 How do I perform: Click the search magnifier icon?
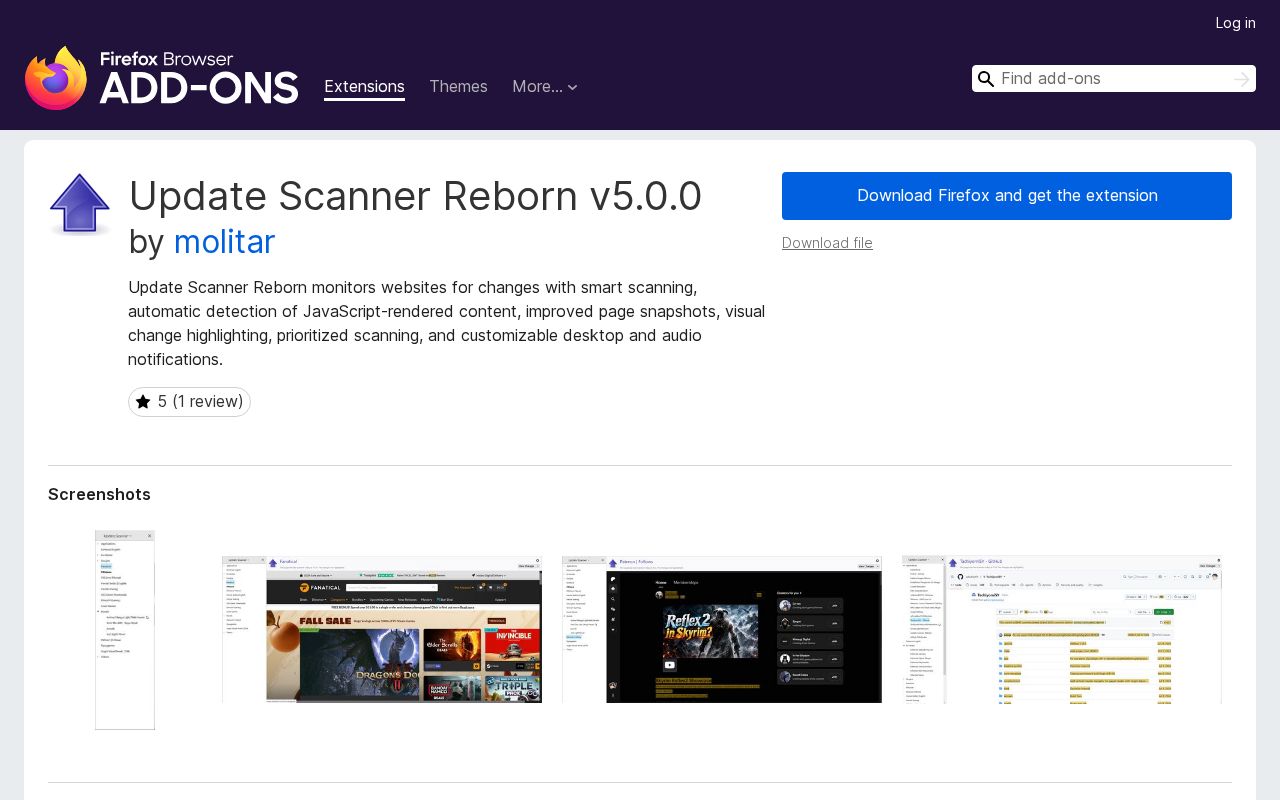(x=986, y=79)
